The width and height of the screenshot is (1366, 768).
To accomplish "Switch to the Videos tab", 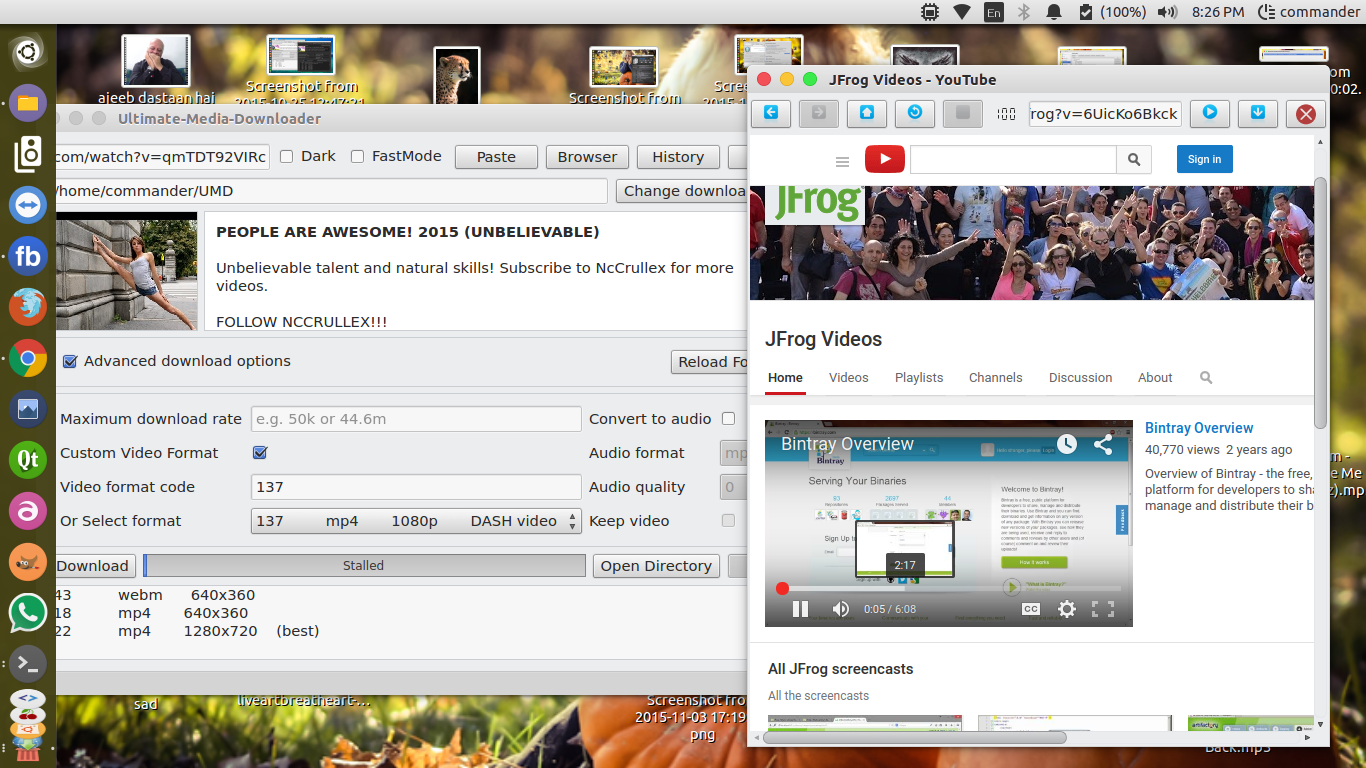I will (x=849, y=378).
